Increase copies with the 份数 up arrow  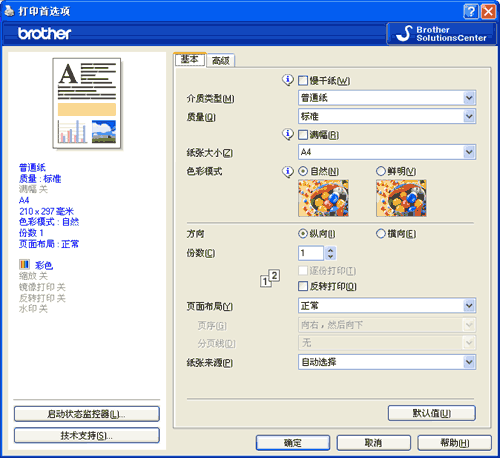pyautogui.click(x=330, y=250)
